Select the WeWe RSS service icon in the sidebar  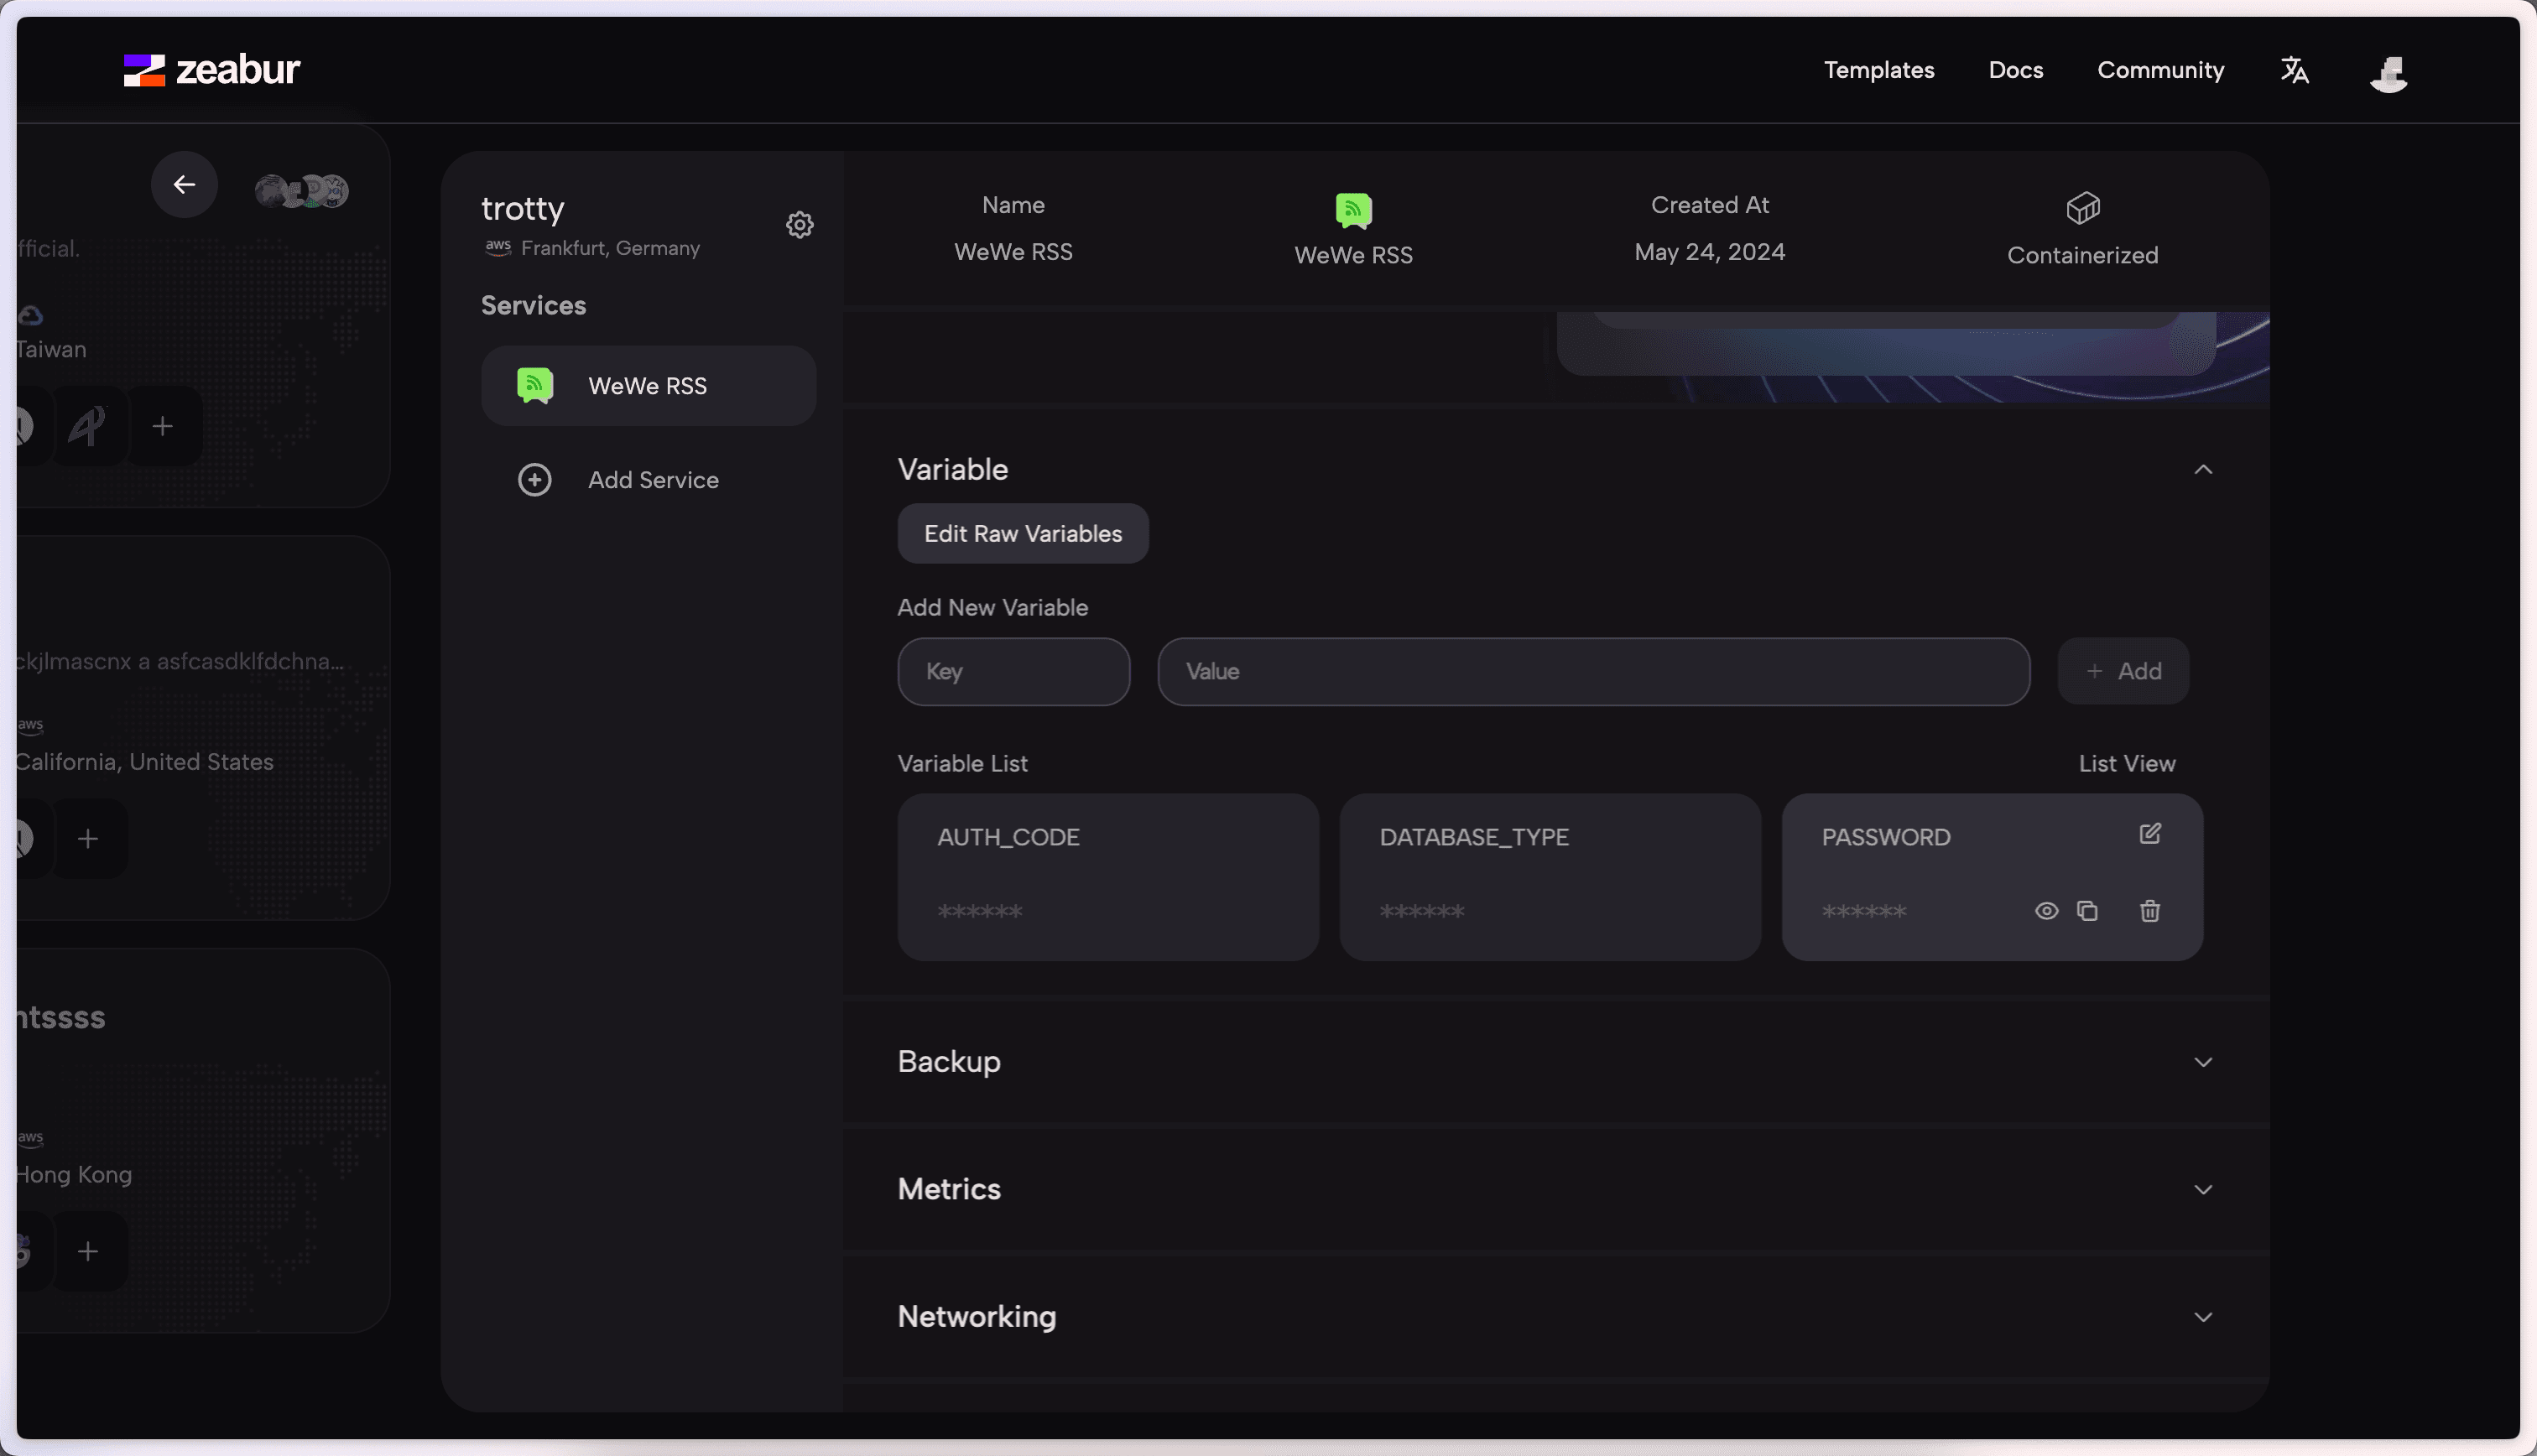pos(535,386)
